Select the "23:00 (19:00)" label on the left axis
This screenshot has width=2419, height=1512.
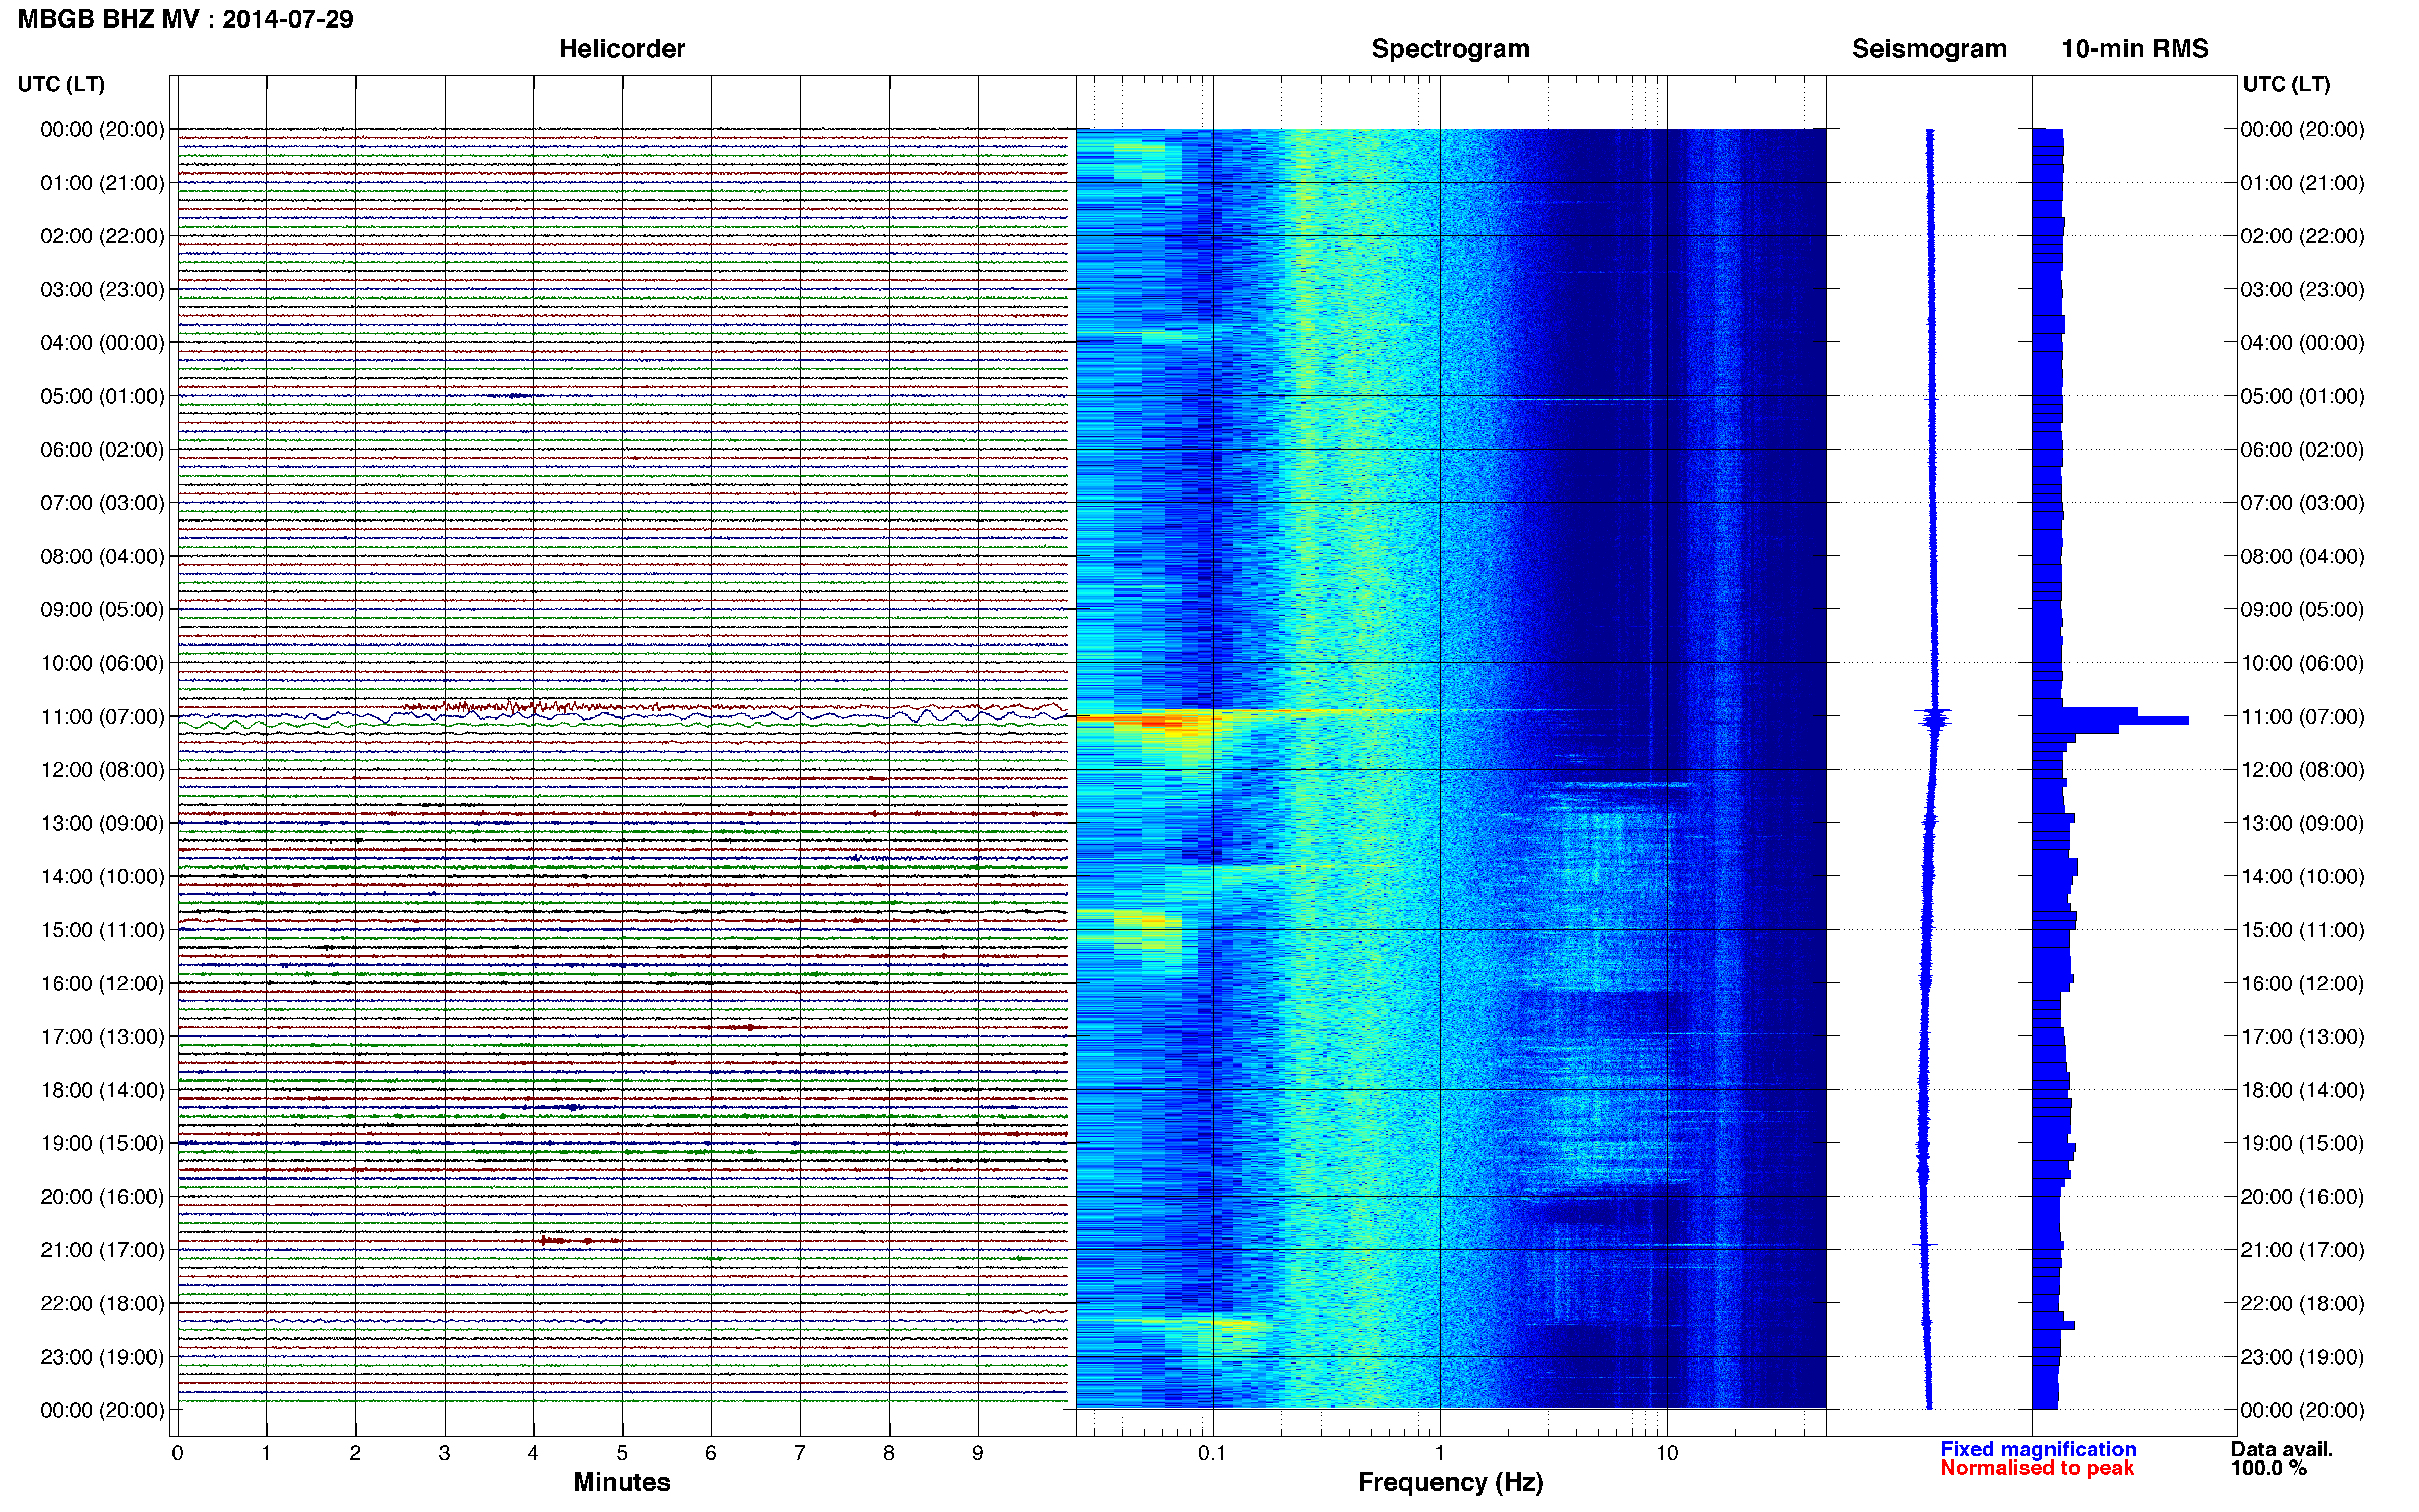click(102, 1357)
